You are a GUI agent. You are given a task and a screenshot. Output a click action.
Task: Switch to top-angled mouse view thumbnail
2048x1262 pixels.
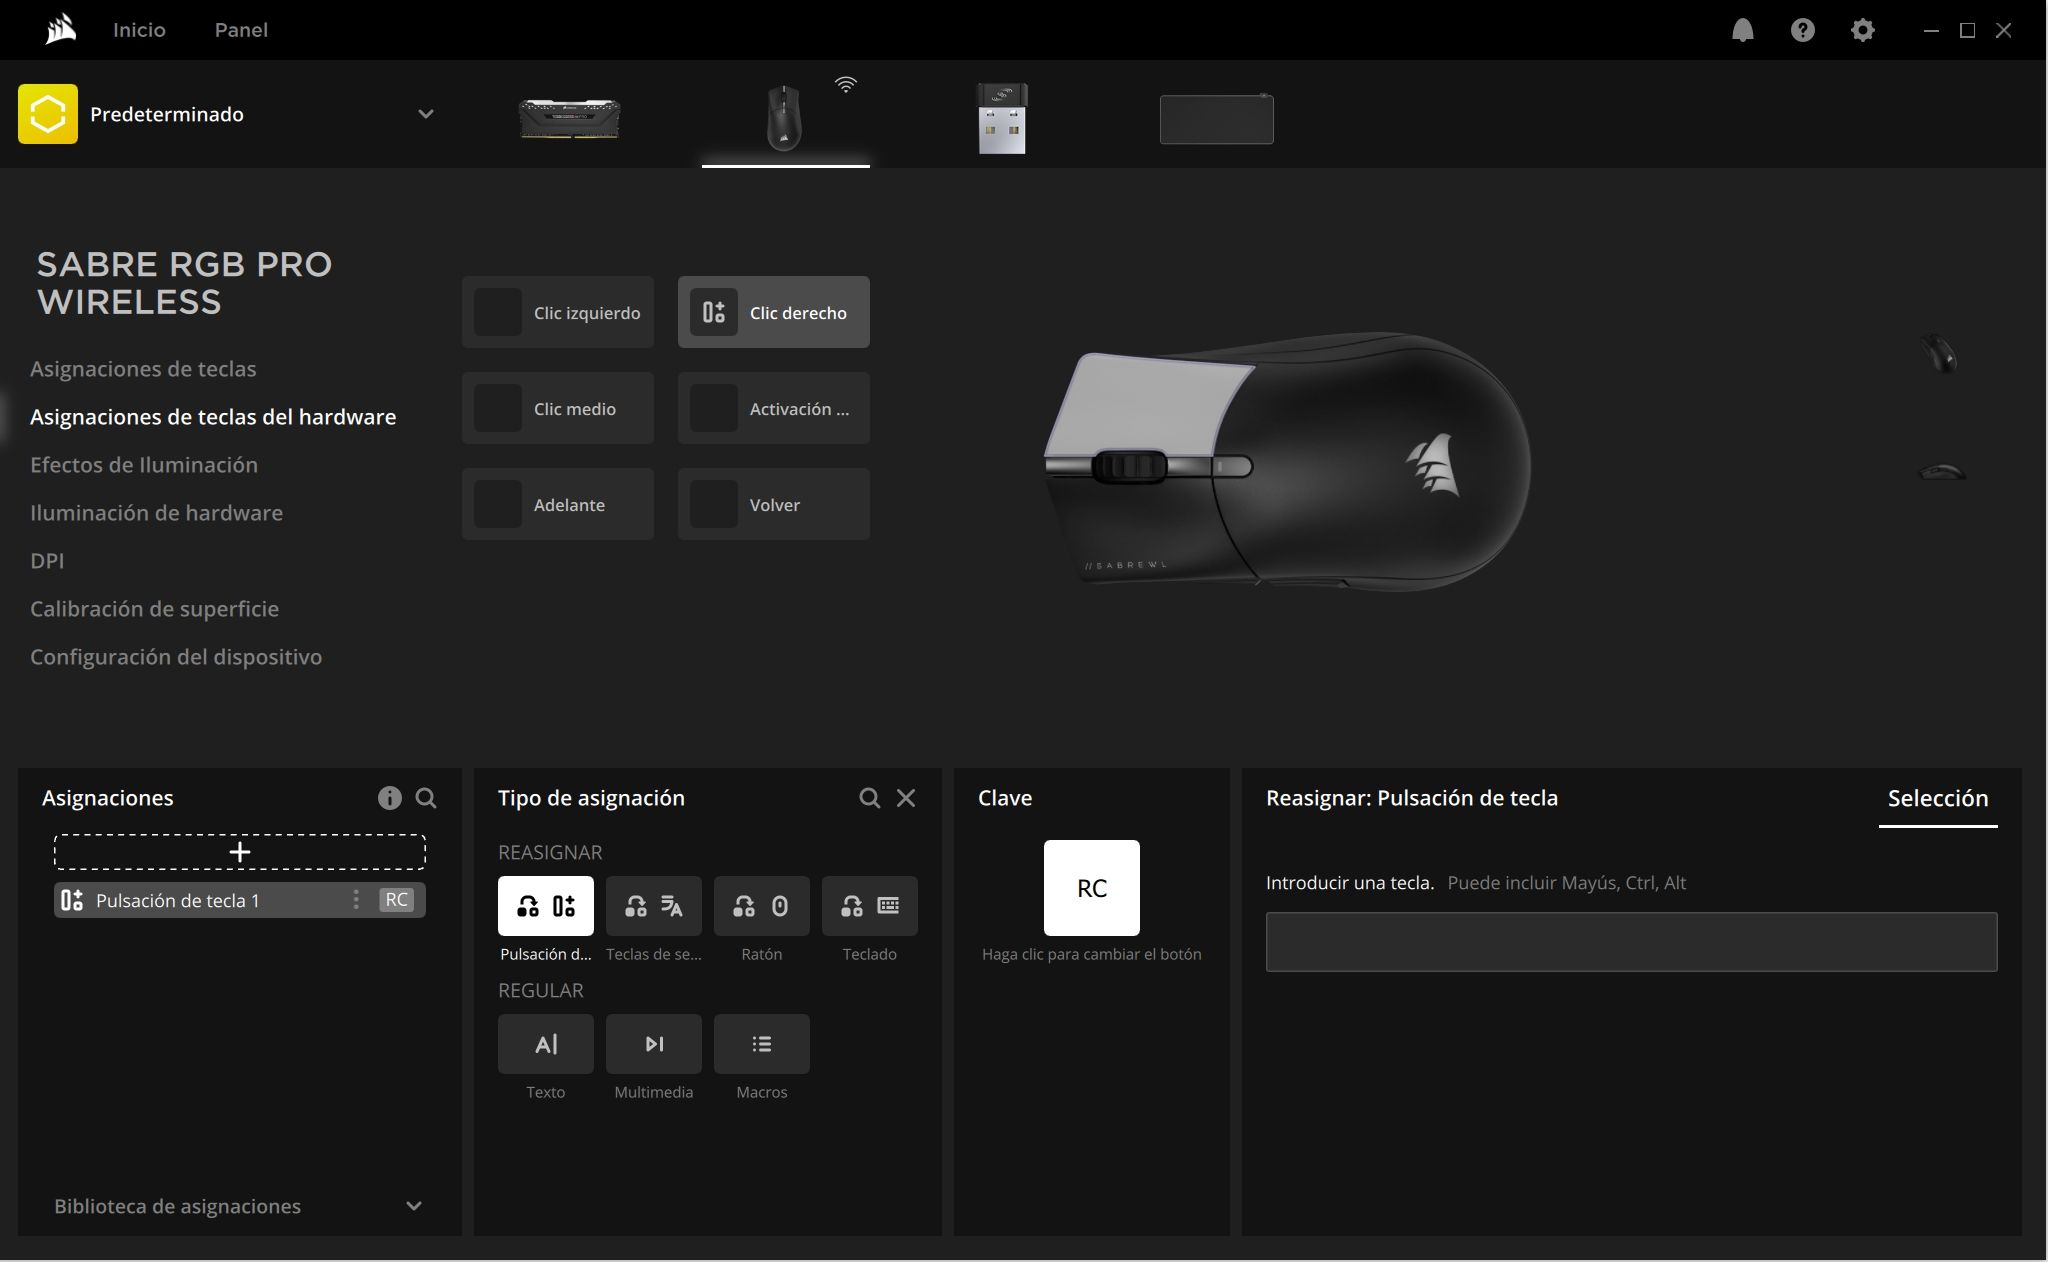click(x=1939, y=353)
